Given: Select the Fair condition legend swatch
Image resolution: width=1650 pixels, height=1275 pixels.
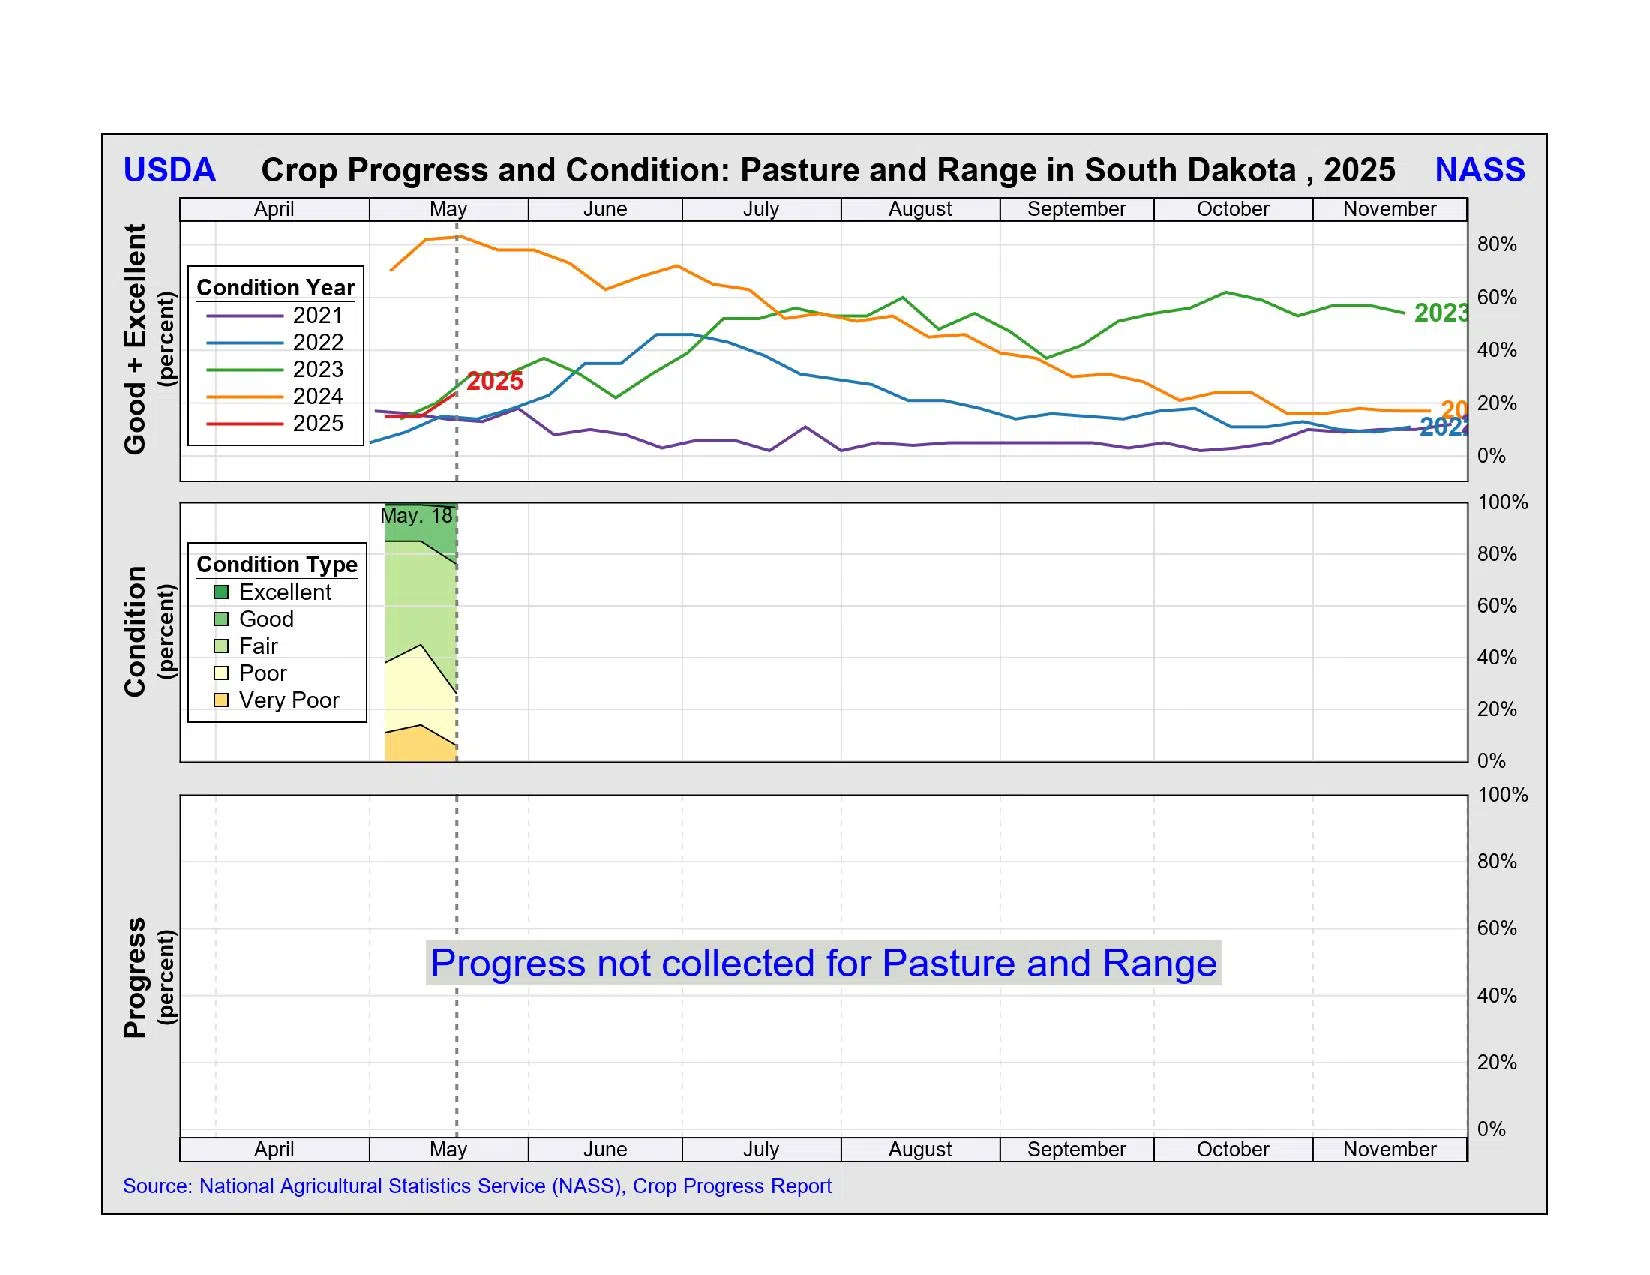Looking at the screenshot, I should click(x=221, y=646).
